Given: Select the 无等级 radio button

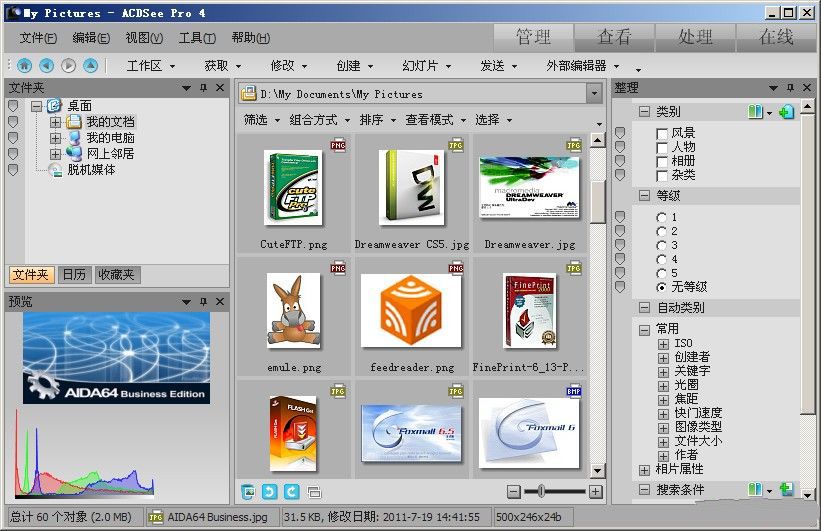Looking at the screenshot, I should point(662,287).
